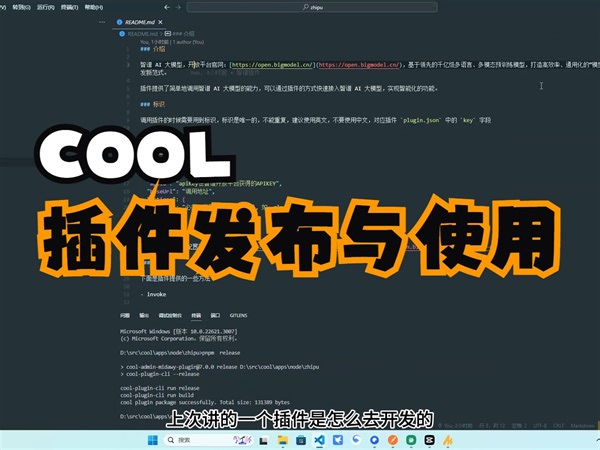Open File Explorer from the taskbar
600x450 pixels.
coord(282,440)
